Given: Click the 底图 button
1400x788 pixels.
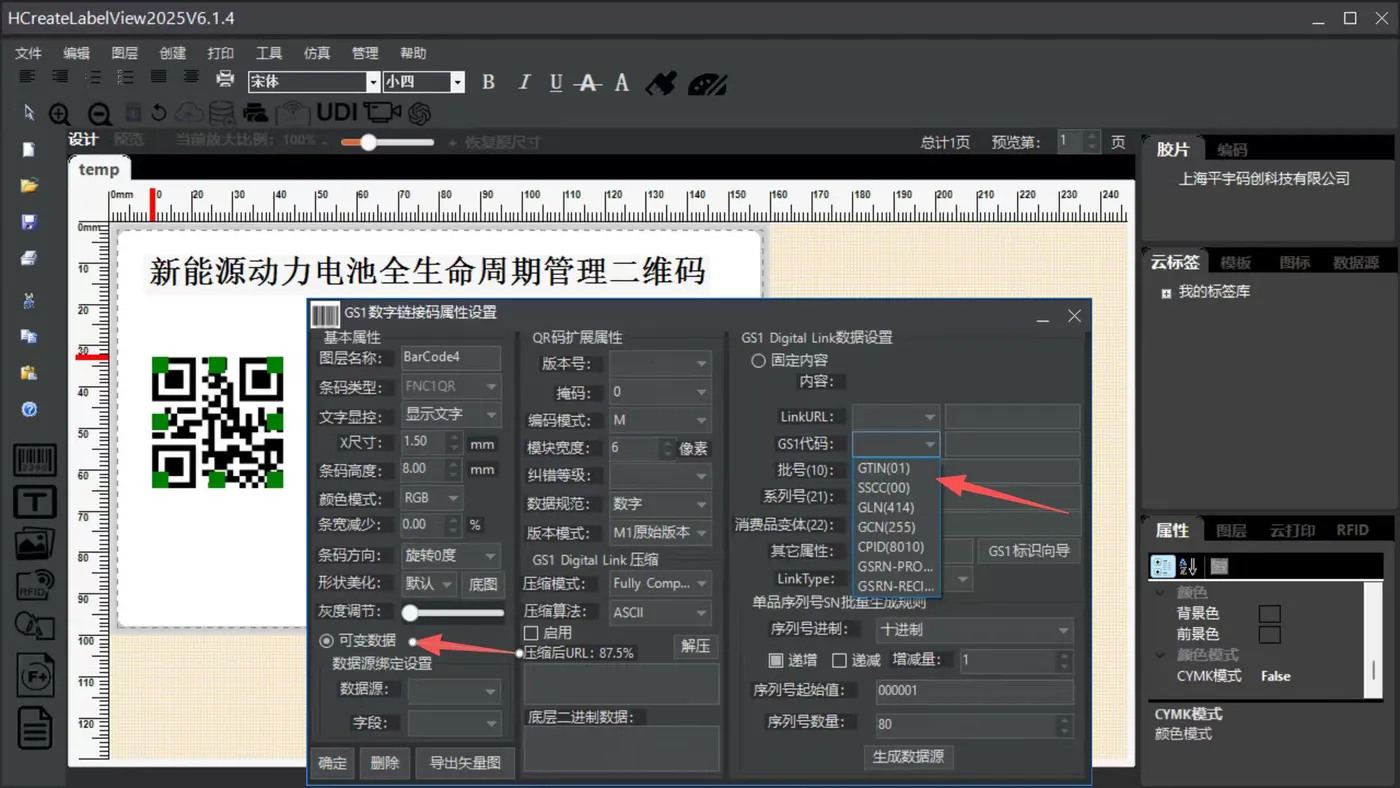Looking at the screenshot, I should [x=483, y=583].
